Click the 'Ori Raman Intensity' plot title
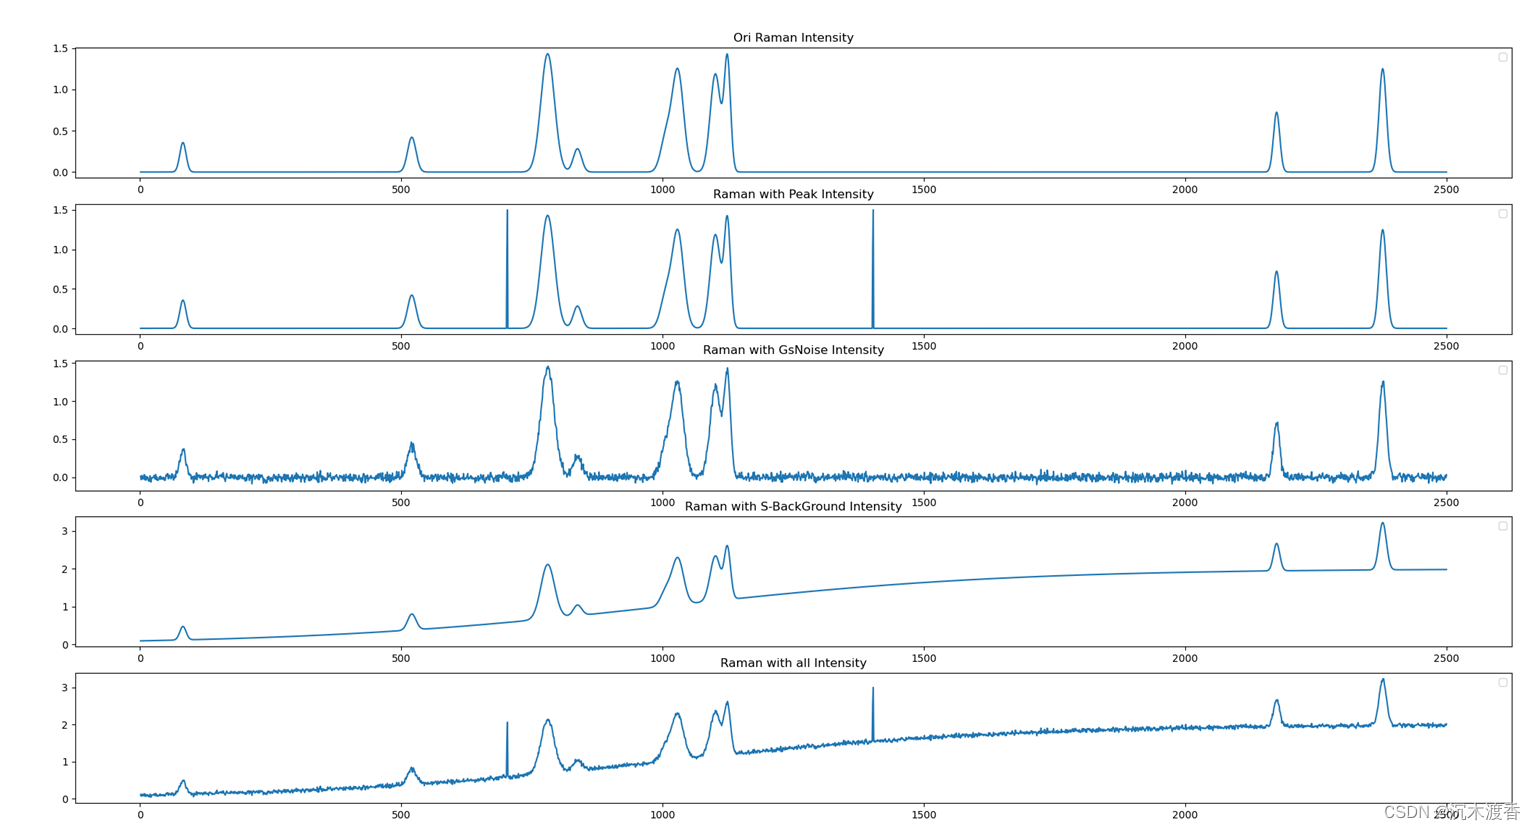The width and height of the screenshot is (1536, 830). 793,38
